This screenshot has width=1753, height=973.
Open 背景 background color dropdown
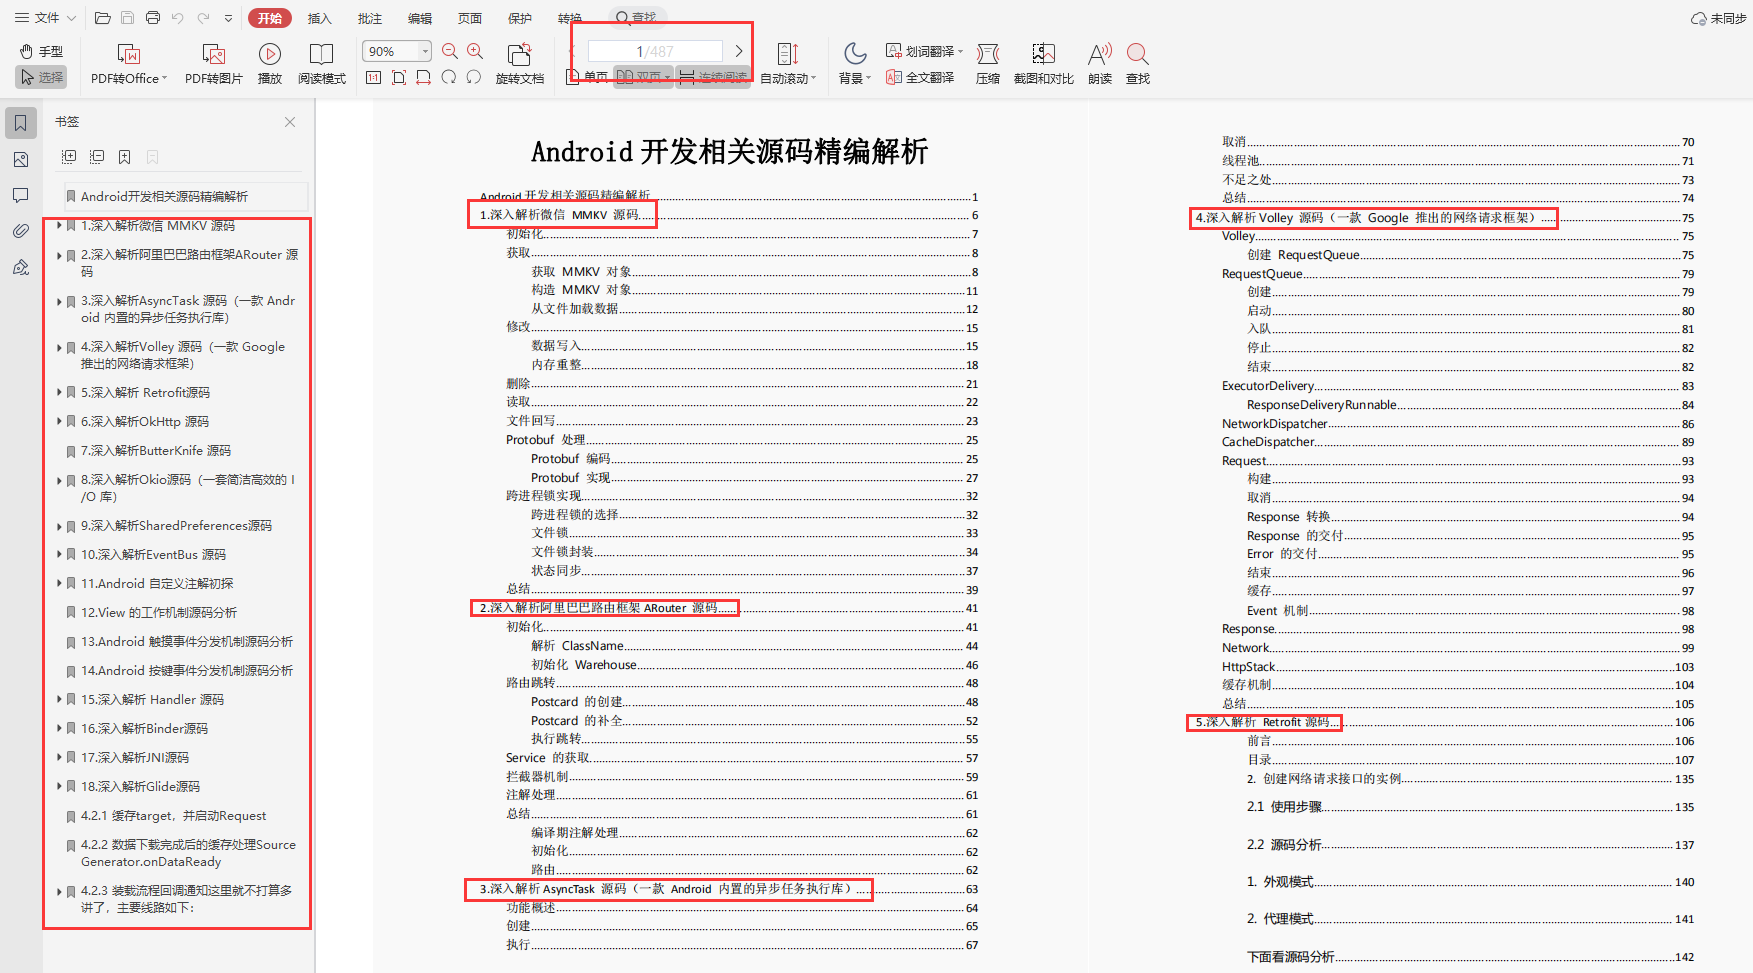point(855,64)
